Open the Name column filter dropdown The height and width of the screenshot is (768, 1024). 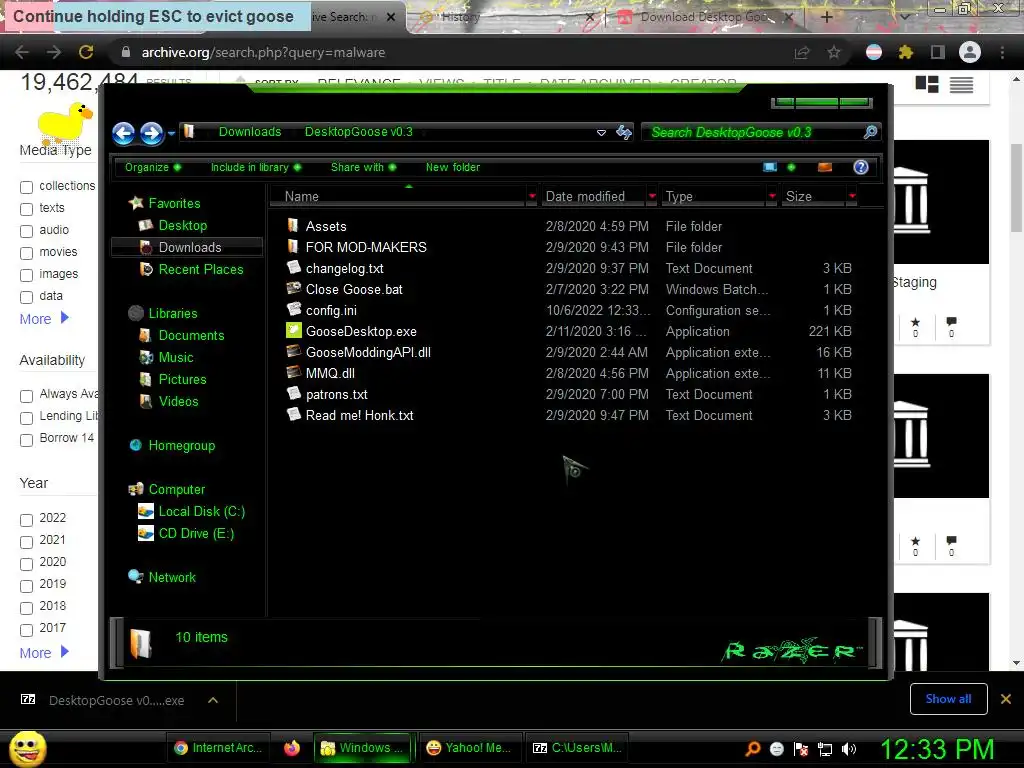532,196
